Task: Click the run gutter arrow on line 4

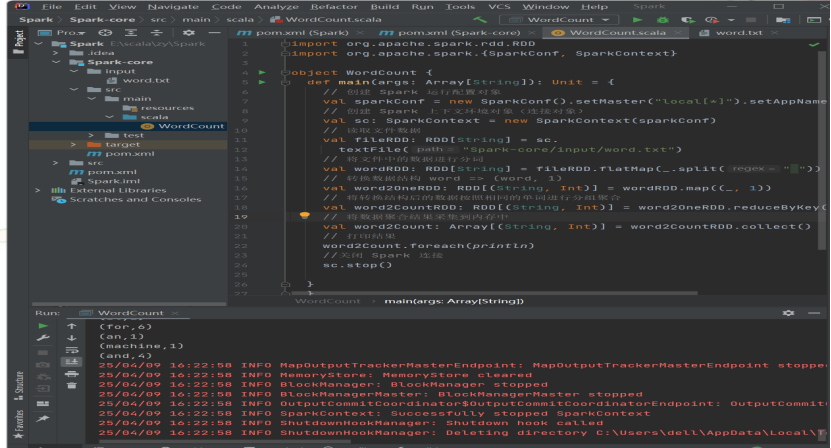Action: coord(262,72)
